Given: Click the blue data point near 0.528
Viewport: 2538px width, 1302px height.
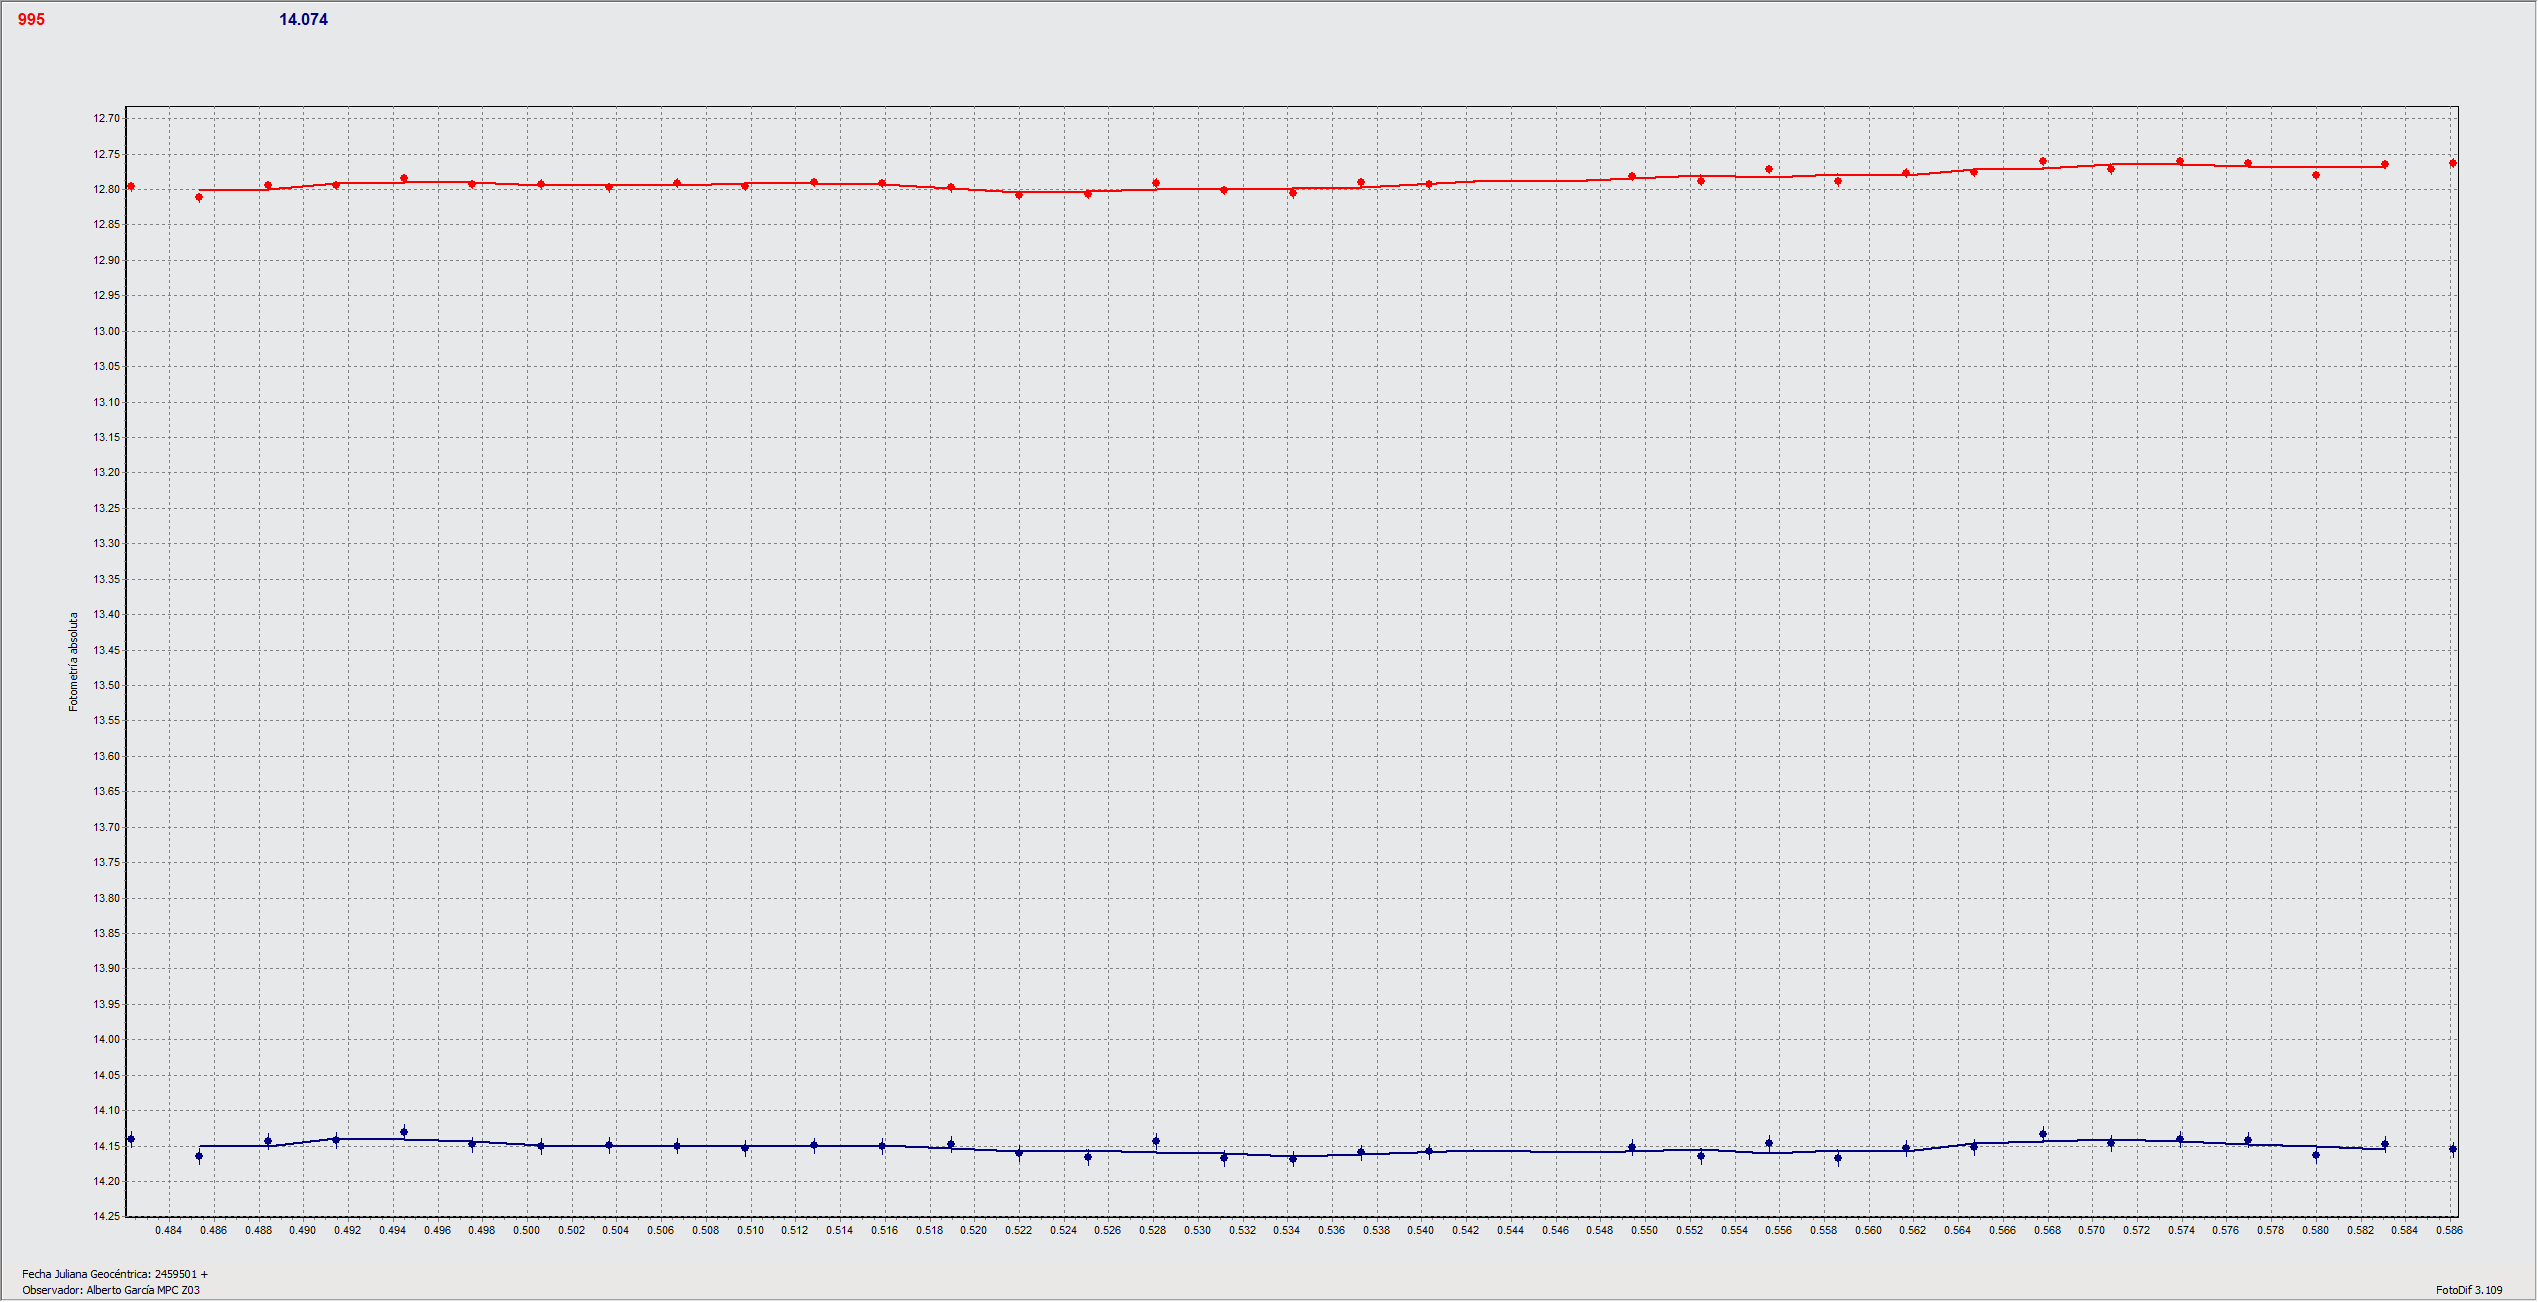Looking at the screenshot, I should [1156, 1141].
